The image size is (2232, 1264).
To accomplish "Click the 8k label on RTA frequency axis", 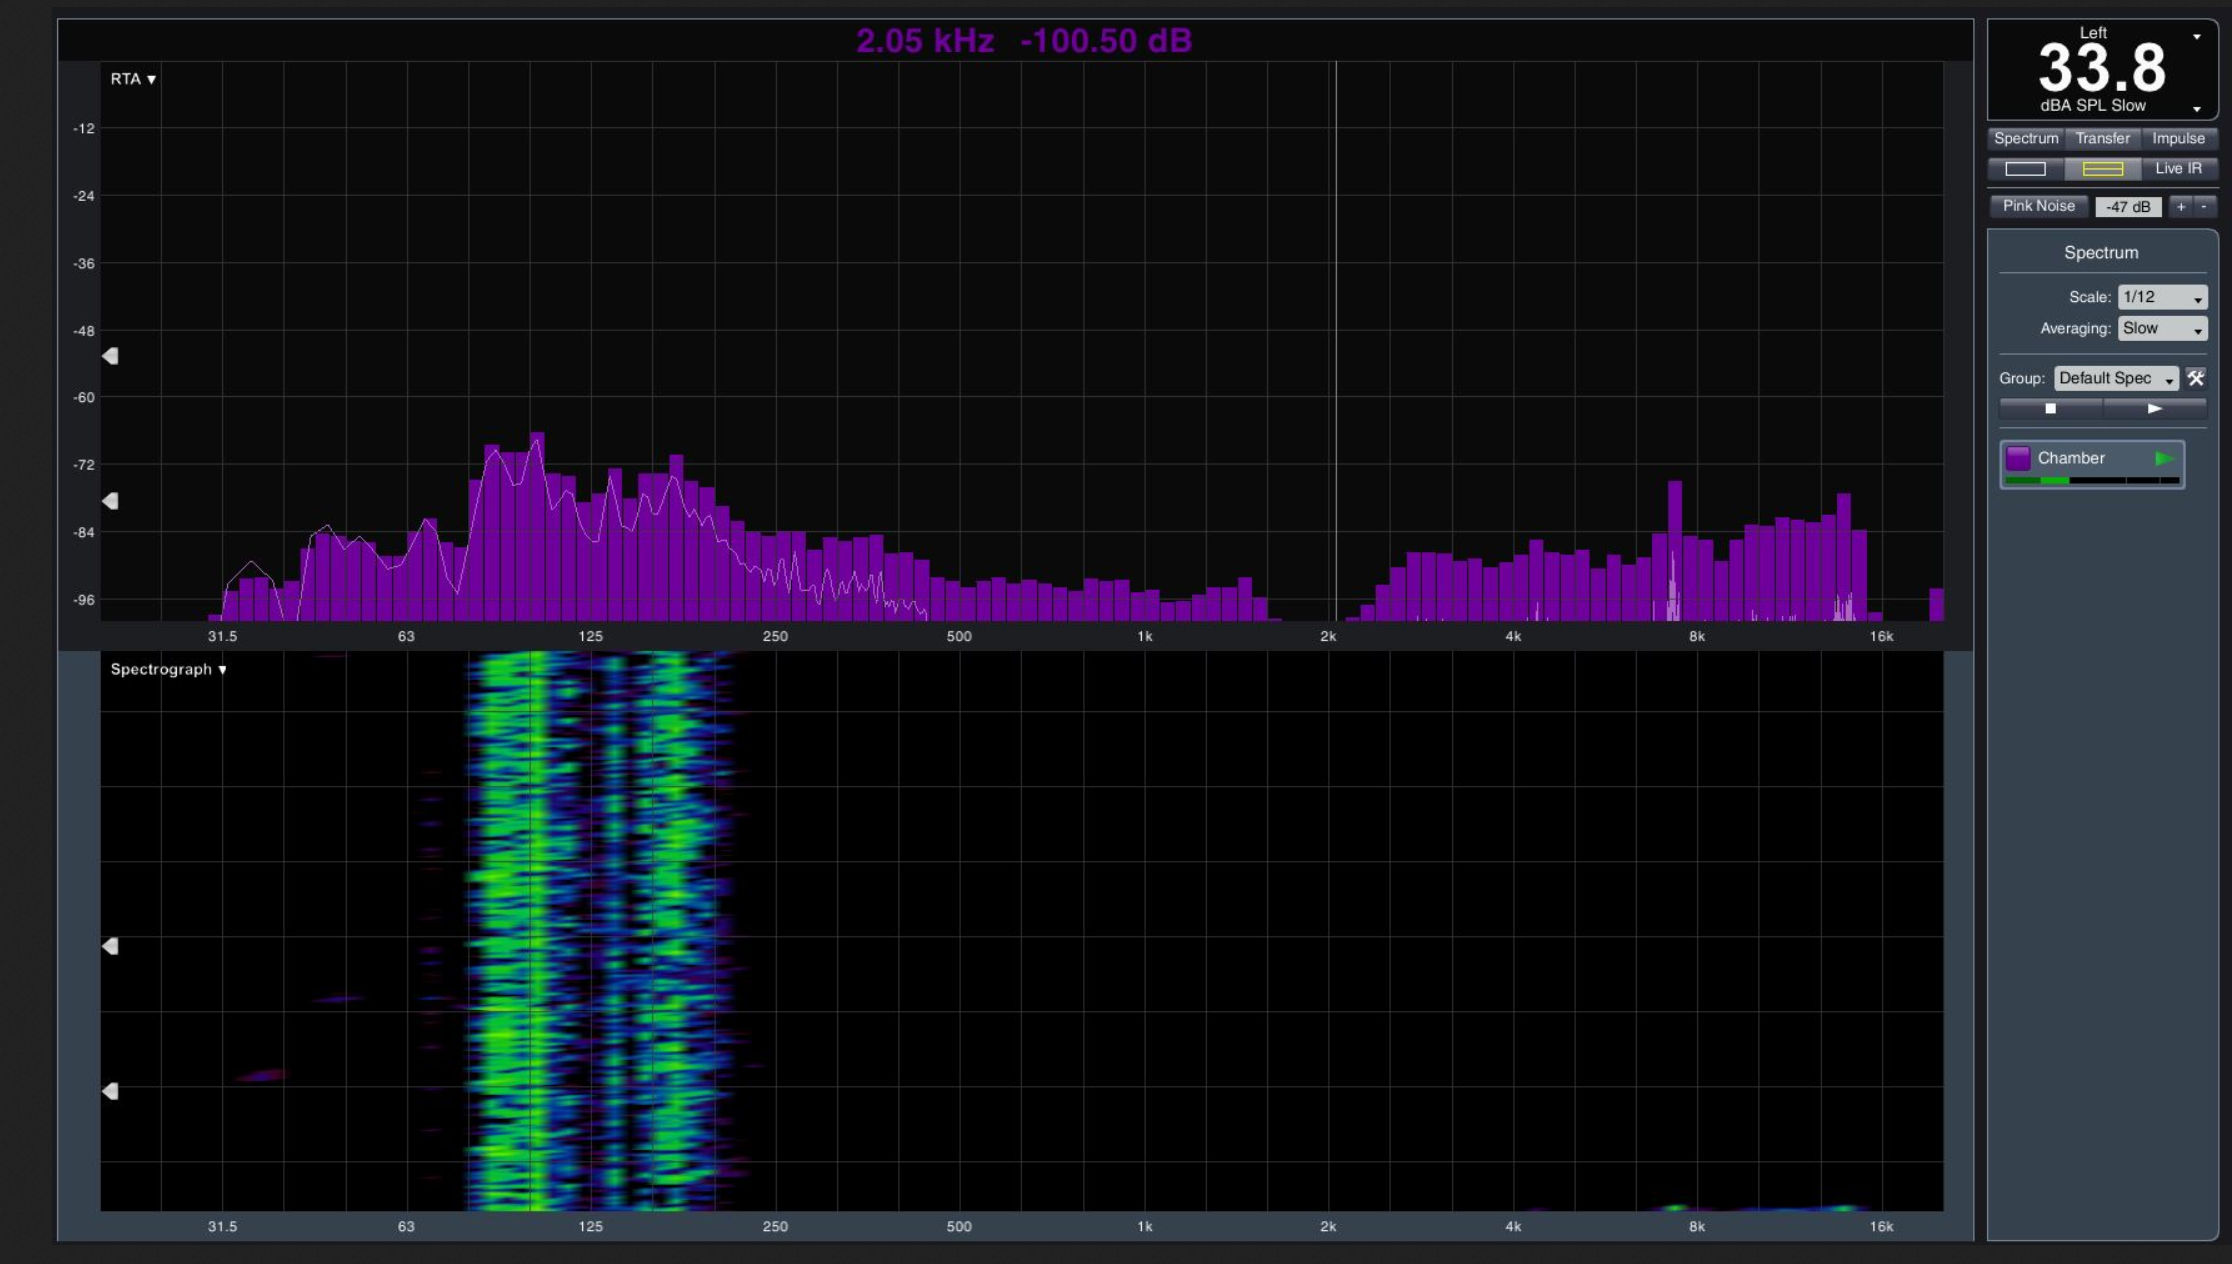I will (1696, 636).
